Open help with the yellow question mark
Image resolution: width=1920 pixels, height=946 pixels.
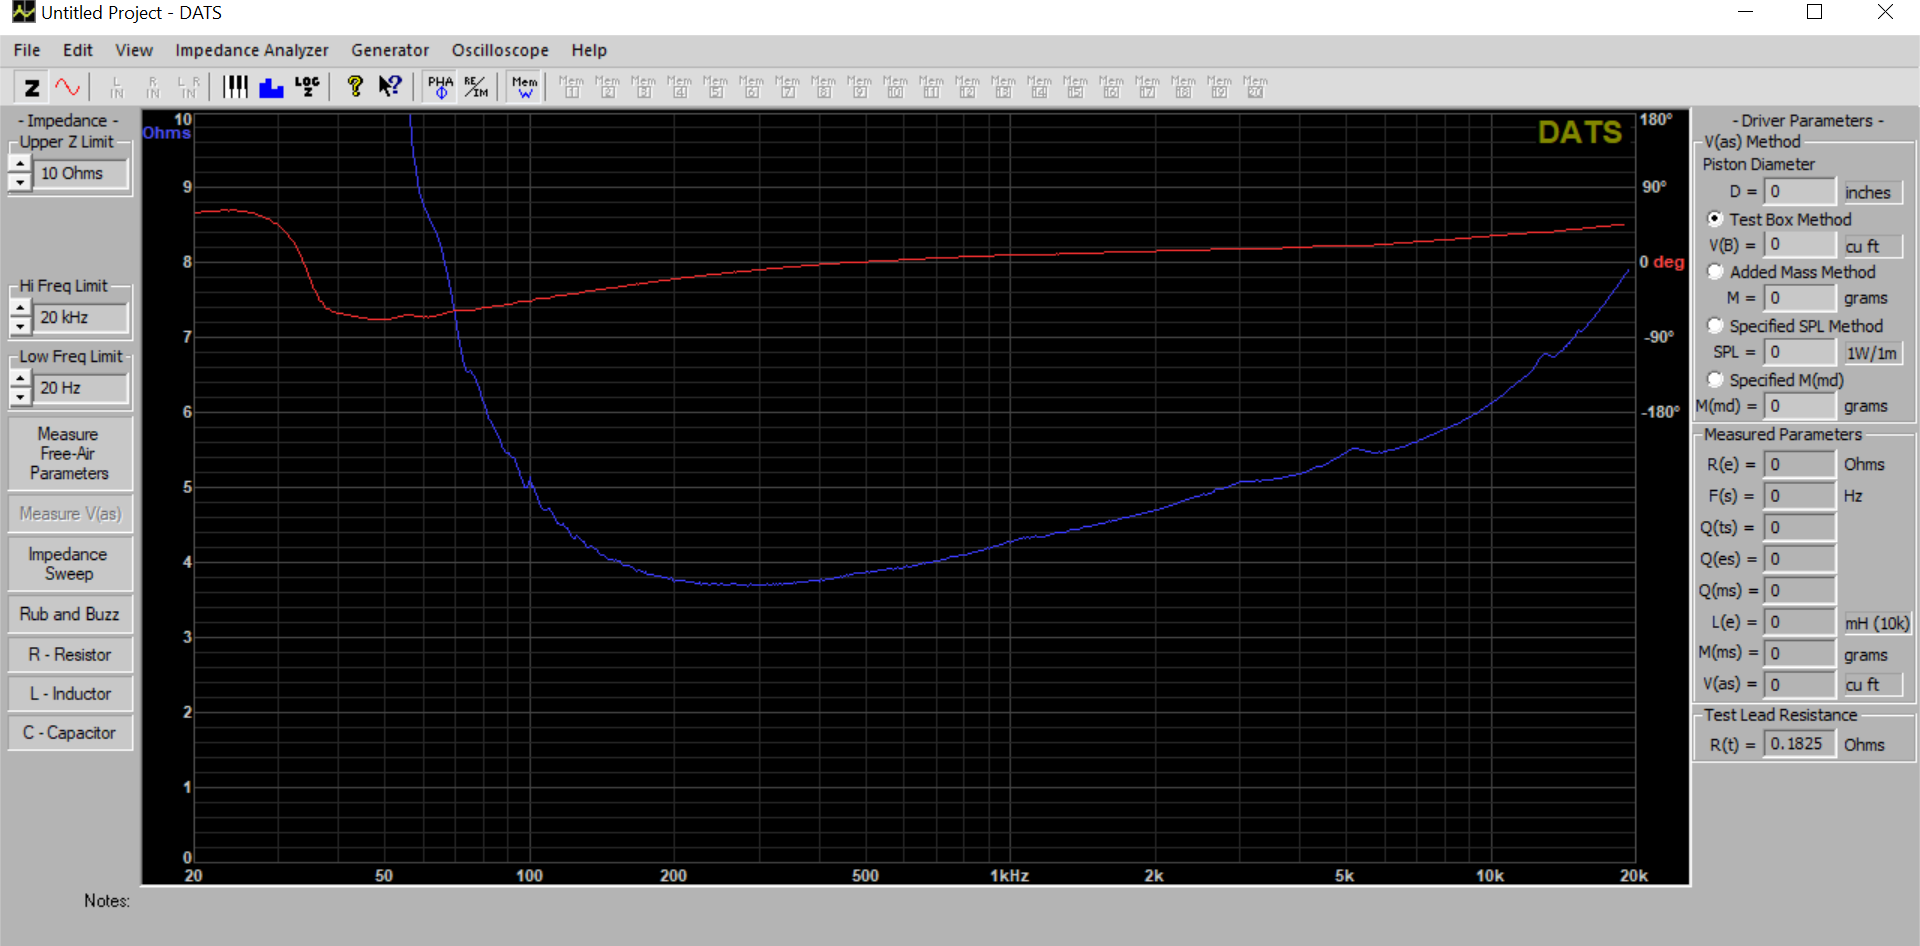[355, 87]
